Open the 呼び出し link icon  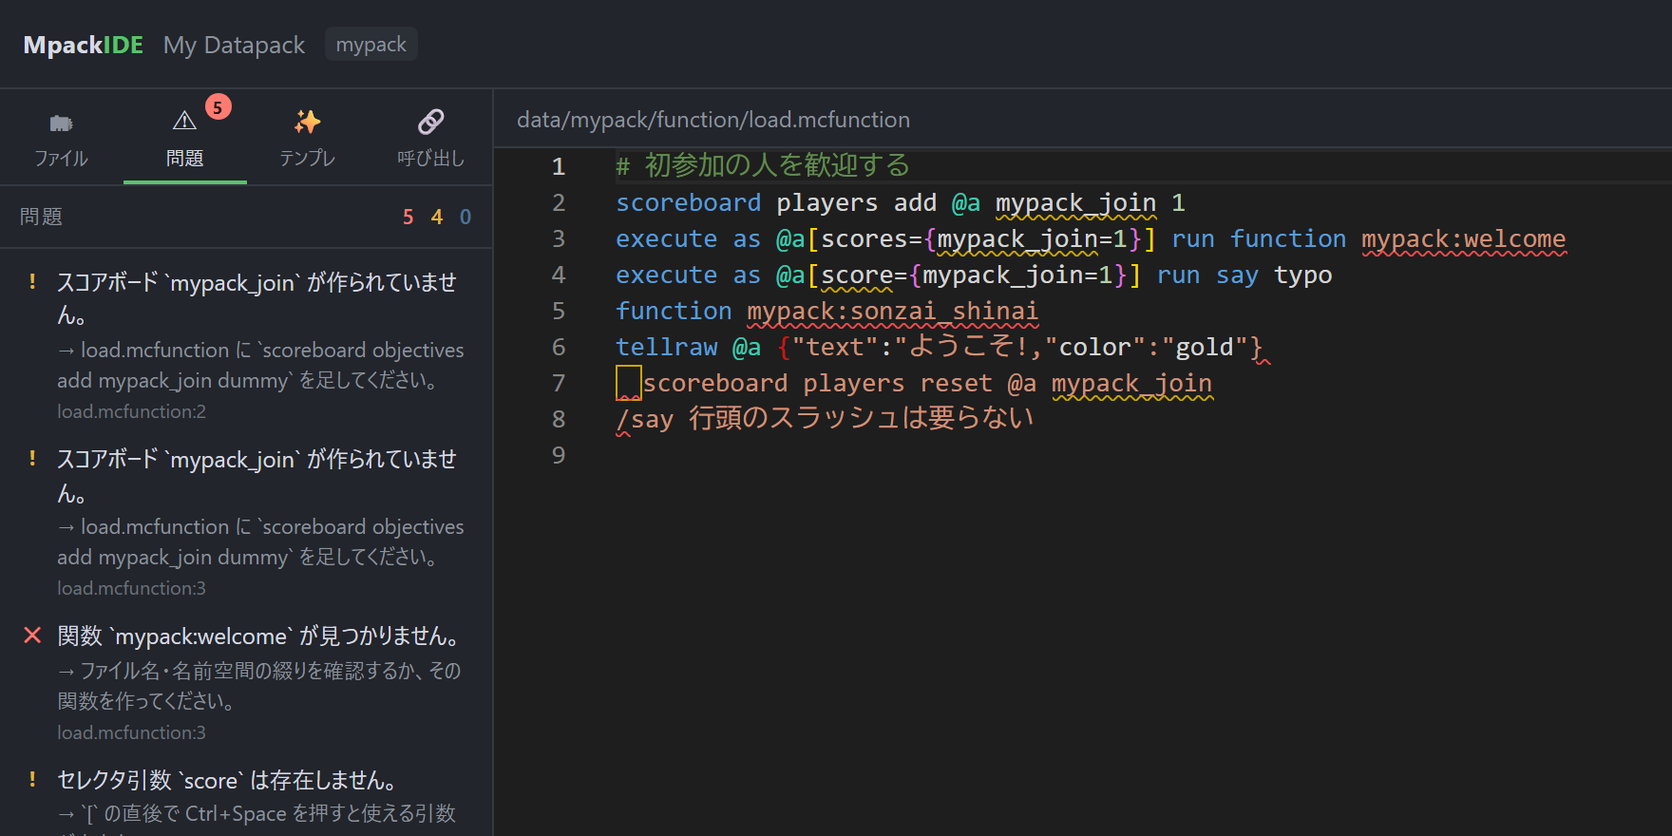pos(430,121)
